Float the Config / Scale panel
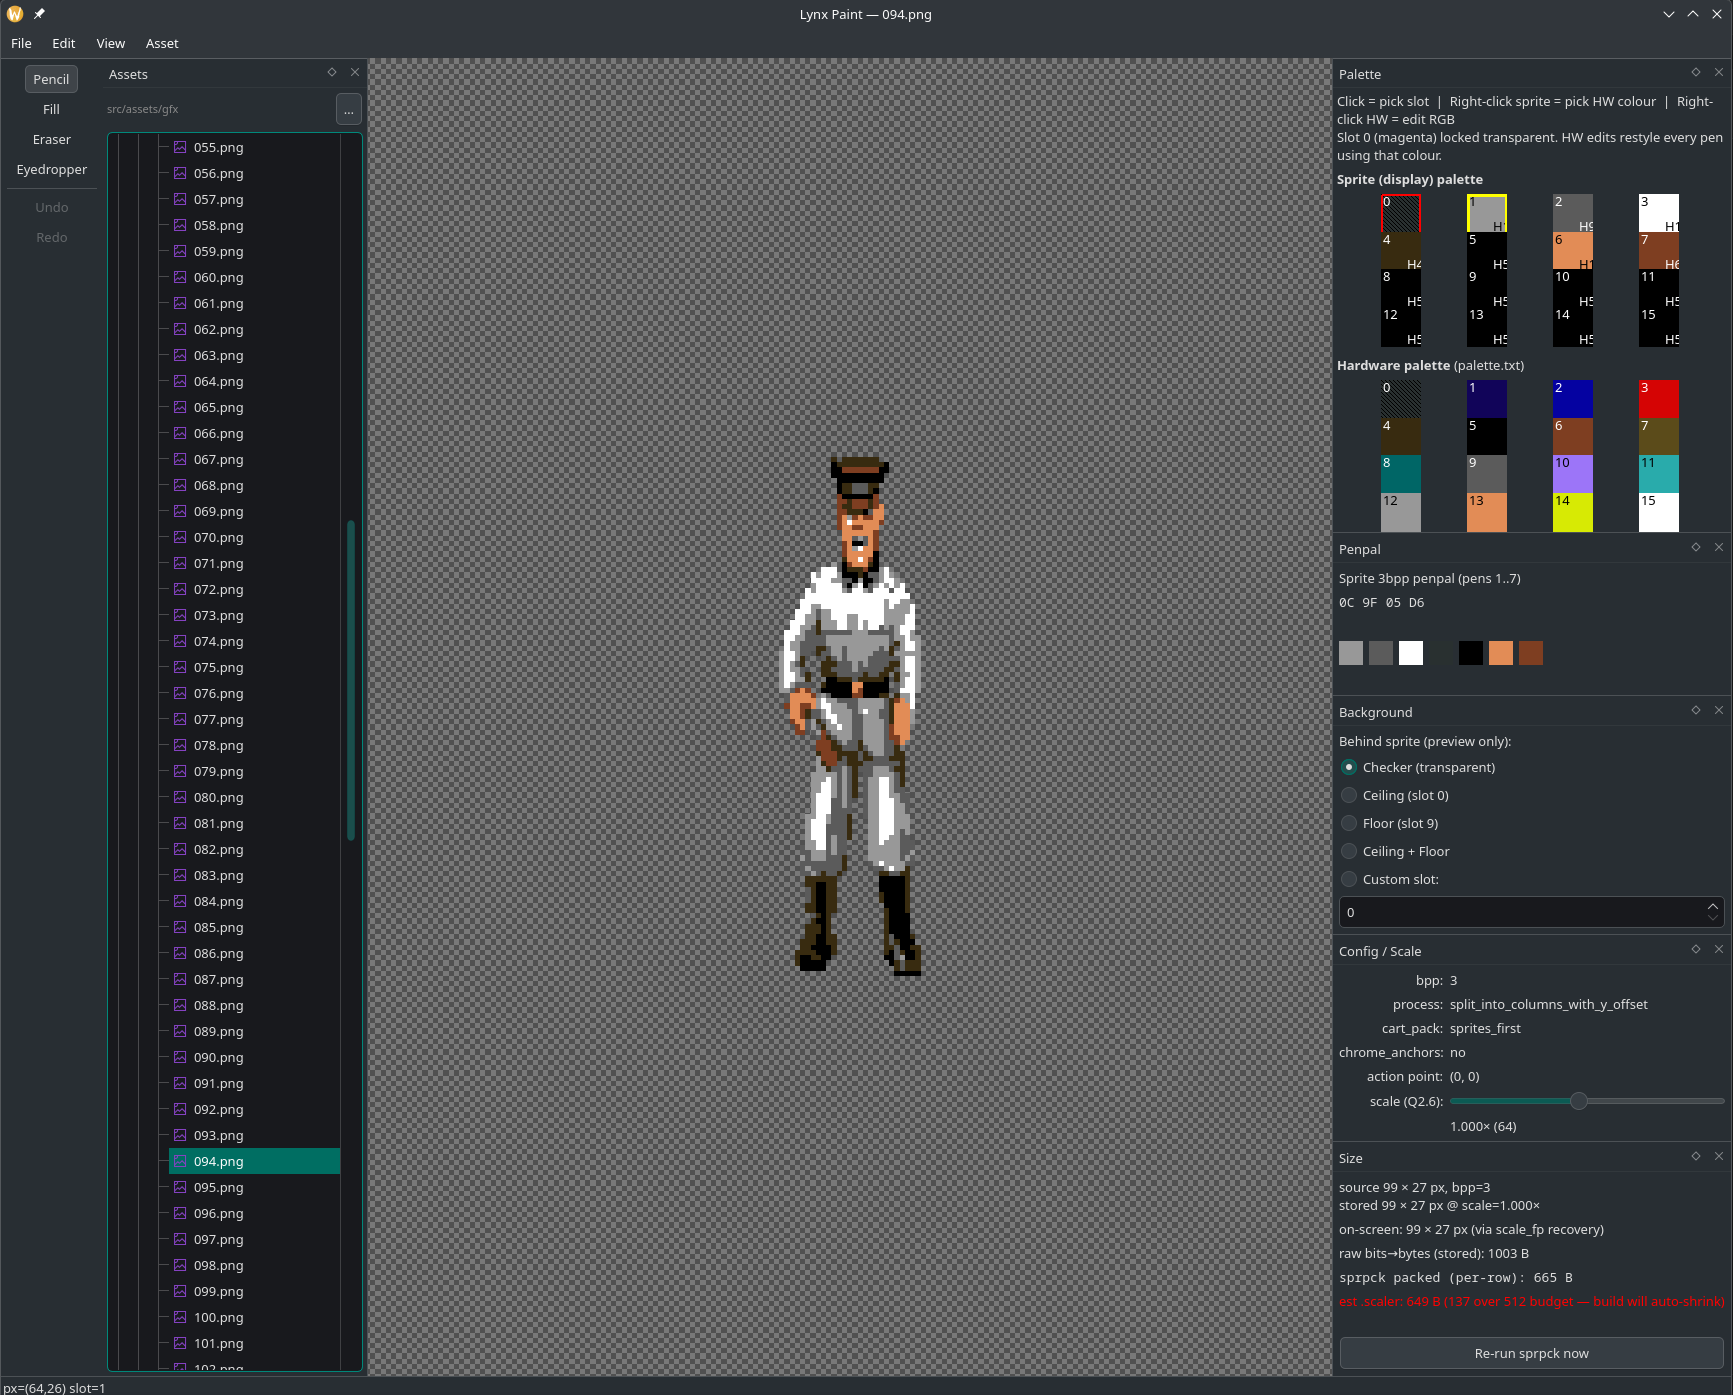The height and width of the screenshot is (1395, 1733). coord(1696,949)
